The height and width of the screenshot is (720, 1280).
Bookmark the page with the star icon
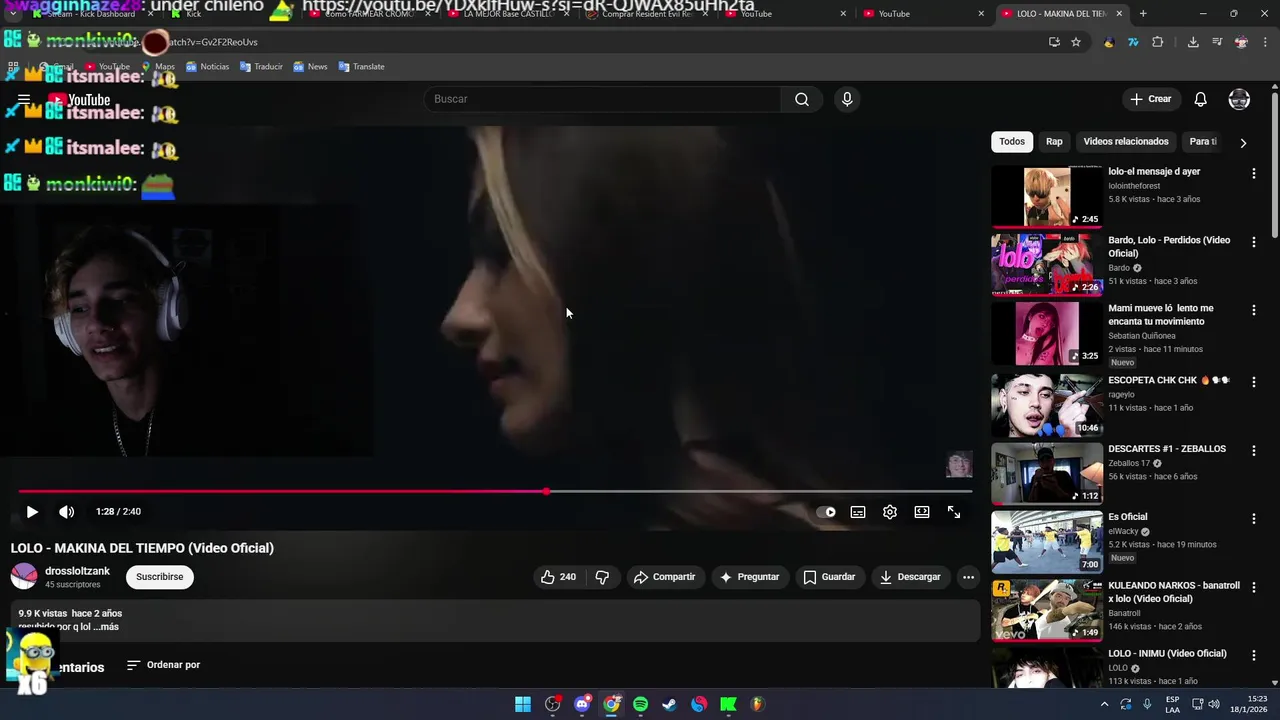click(x=1076, y=42)
